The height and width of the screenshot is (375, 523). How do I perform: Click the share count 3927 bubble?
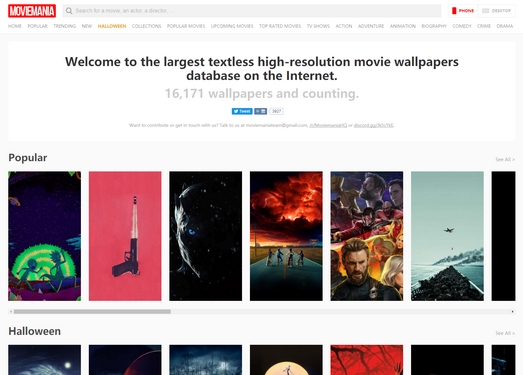276,111
